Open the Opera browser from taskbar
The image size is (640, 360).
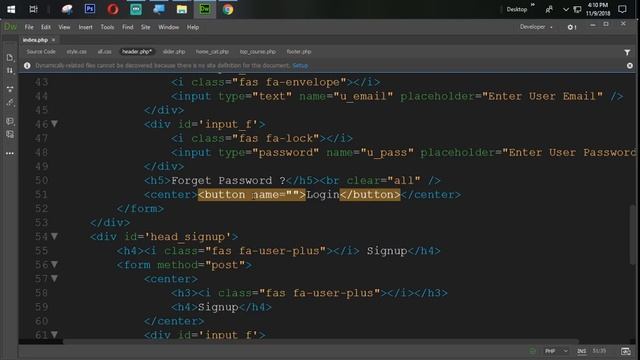[x=113, y=9]
